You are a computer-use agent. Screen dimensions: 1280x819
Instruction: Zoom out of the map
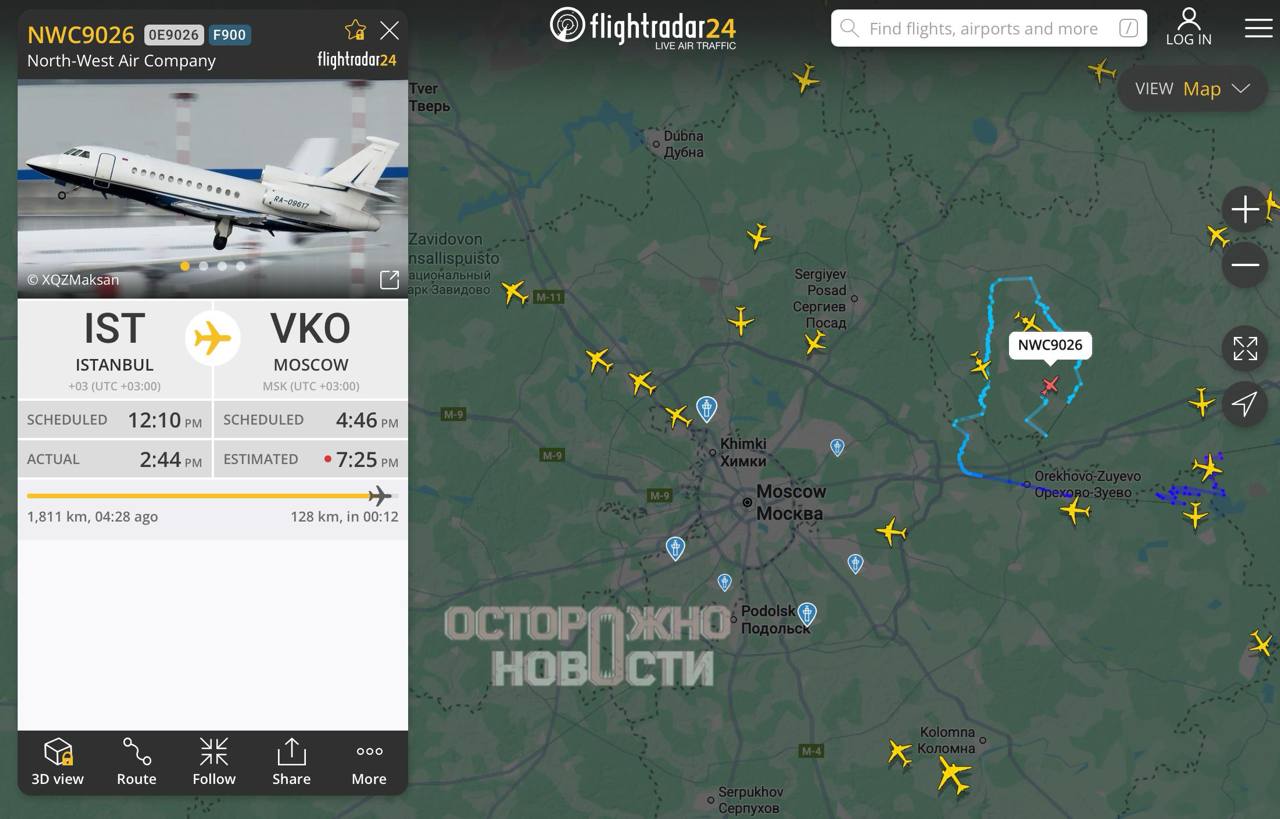coord(1245,265)
